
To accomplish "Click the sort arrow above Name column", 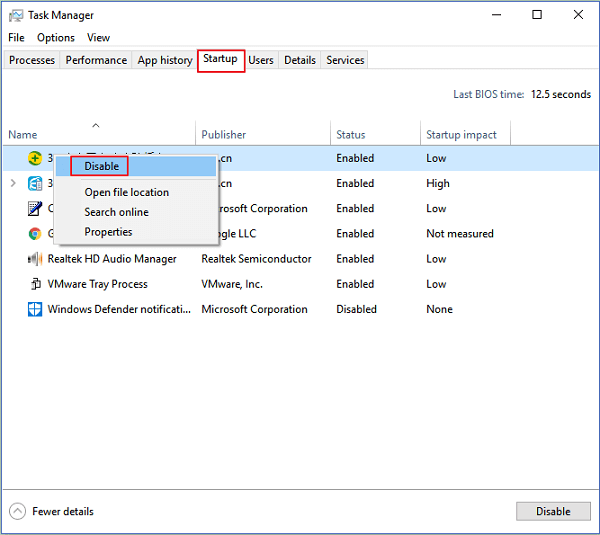I will [x=96, y=125].
